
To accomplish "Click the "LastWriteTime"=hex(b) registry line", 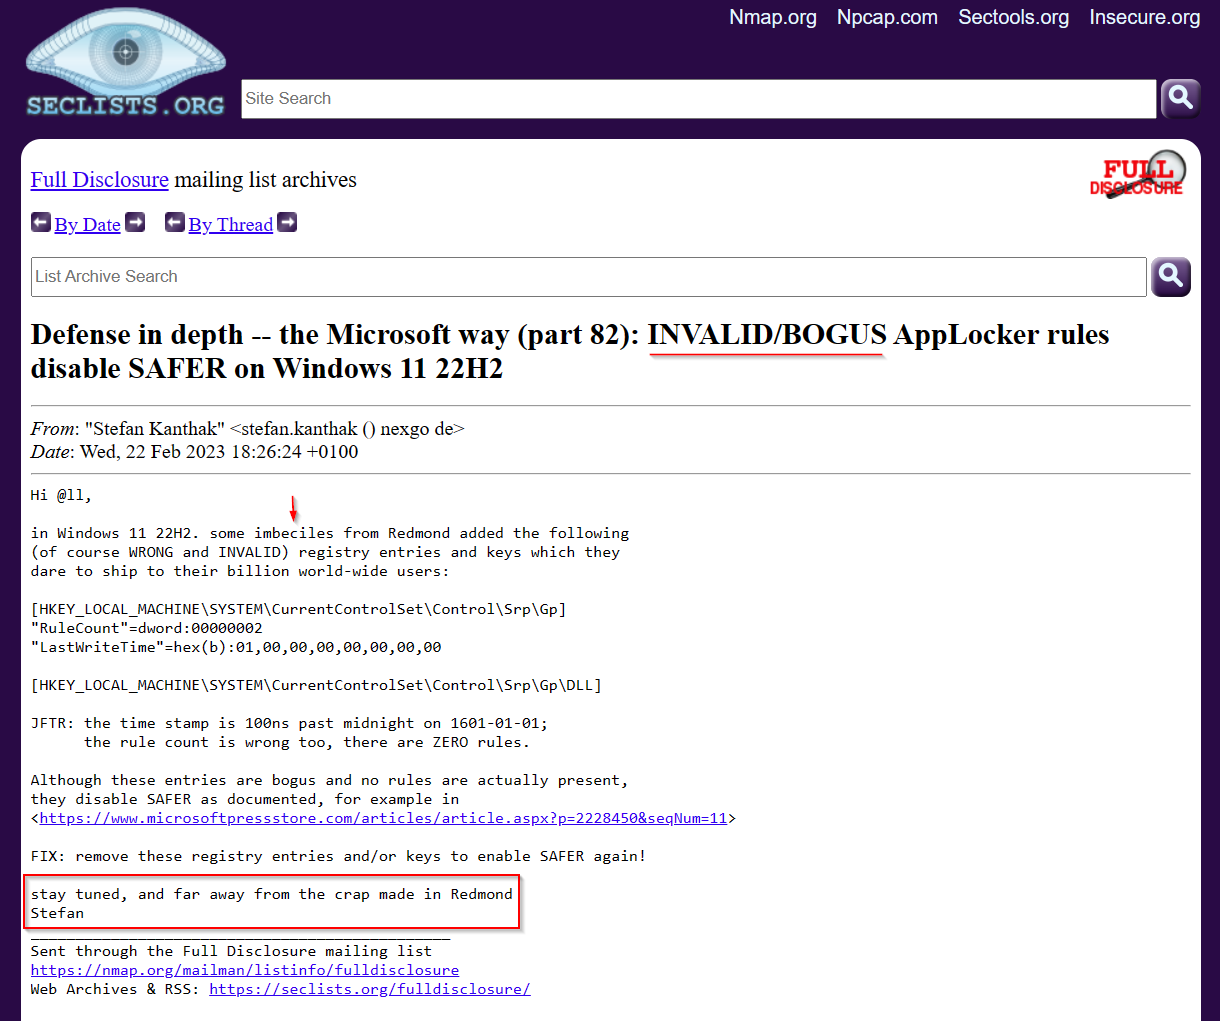I will tap(236, 647).
